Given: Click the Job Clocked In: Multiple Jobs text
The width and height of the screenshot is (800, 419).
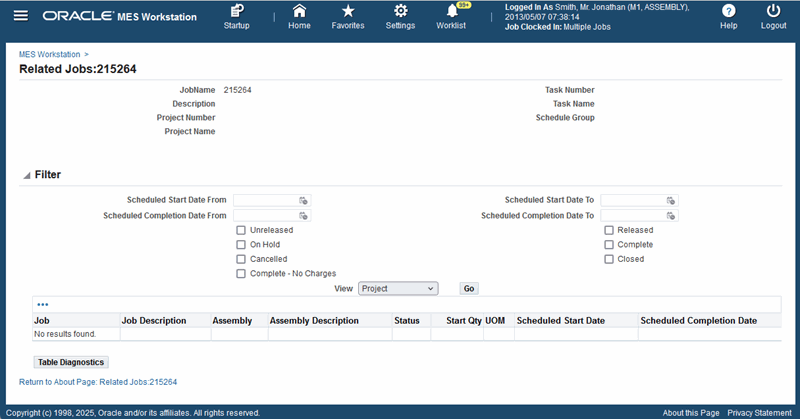Looking at the screenshot, I should coord(558,27).
